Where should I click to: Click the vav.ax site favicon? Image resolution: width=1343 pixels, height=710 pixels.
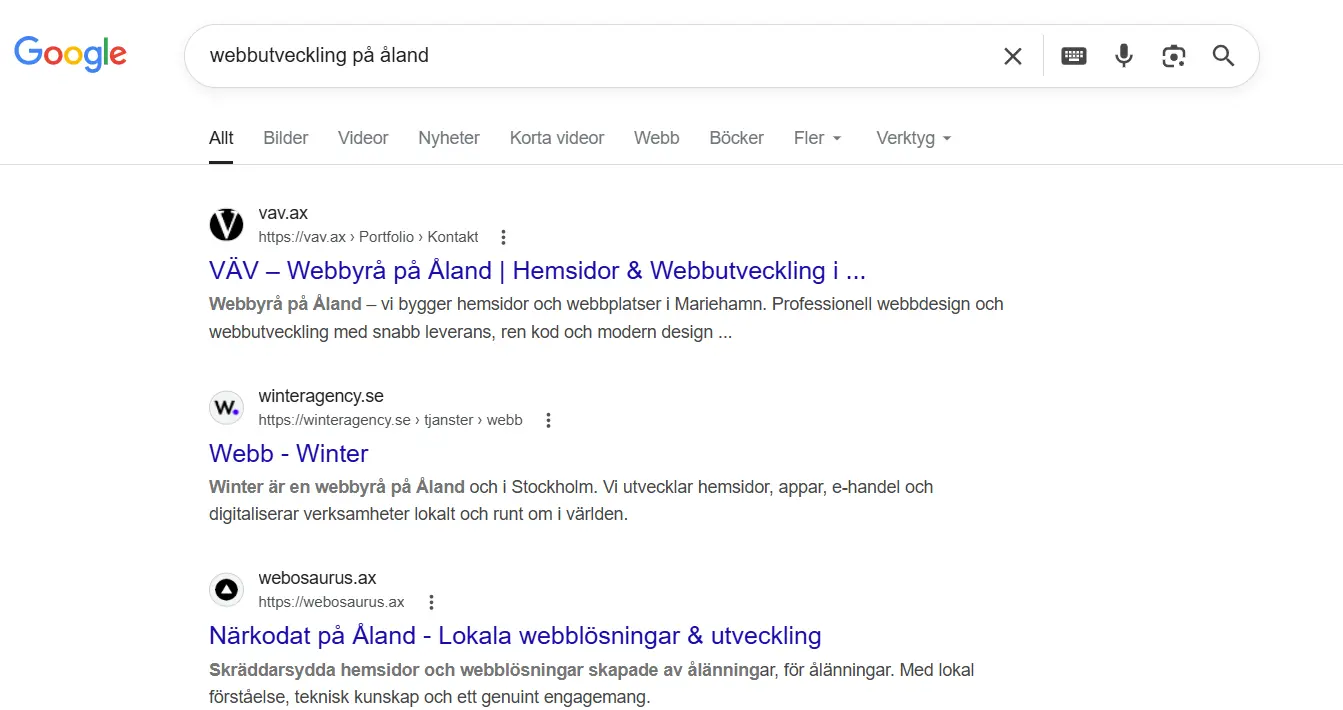[x=226, y=224]
